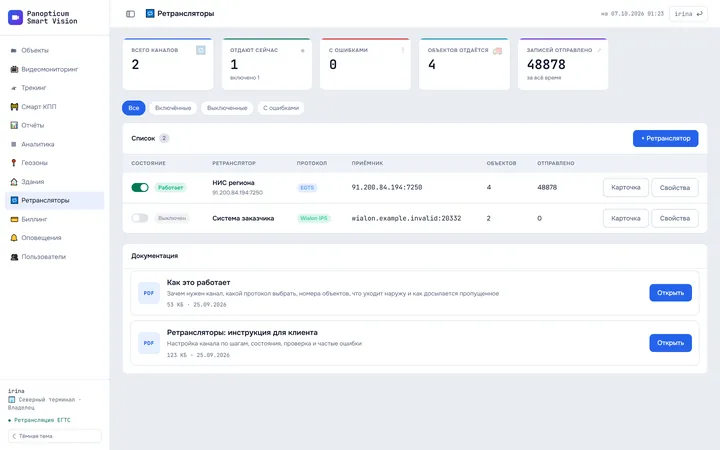Click the Пользователи sidebar icon
720x450 pixels.
point(14,257)
